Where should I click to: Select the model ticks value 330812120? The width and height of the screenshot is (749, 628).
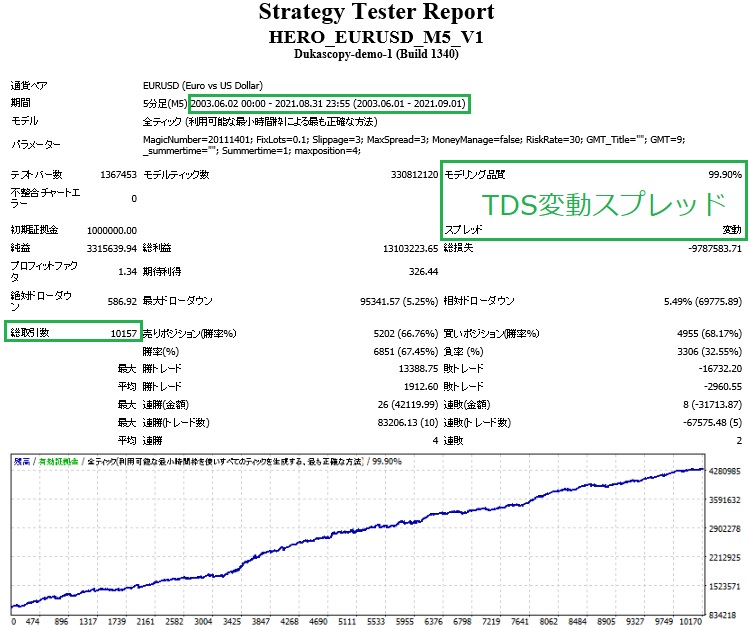[414, 175]
